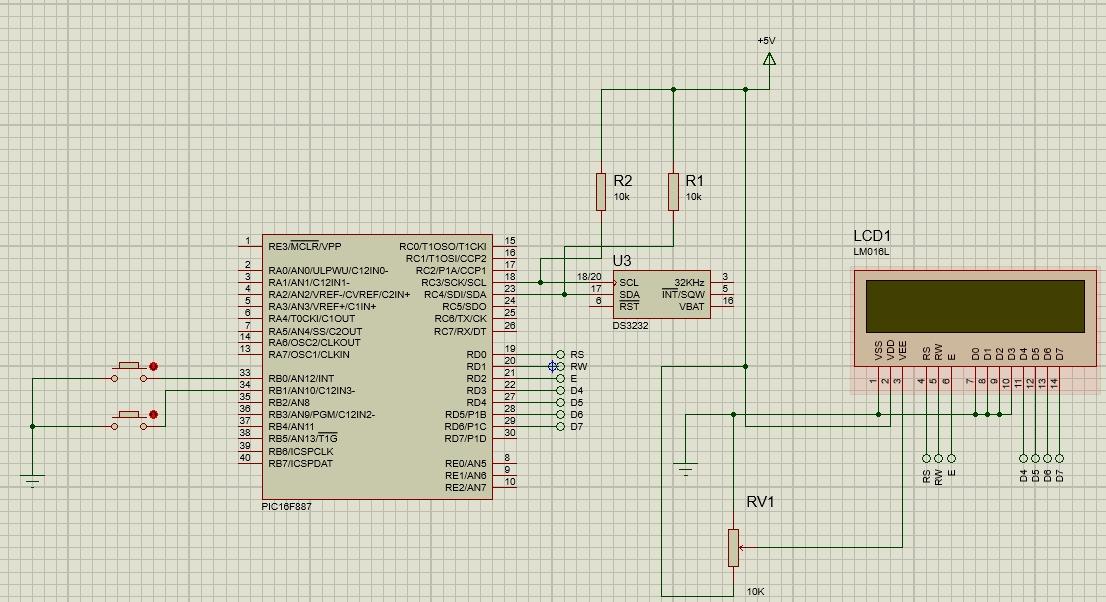Click the D7 pin terminal connector
This screenshot has height=602, width=1106.
pyautogui.click(x=561, y=425)
